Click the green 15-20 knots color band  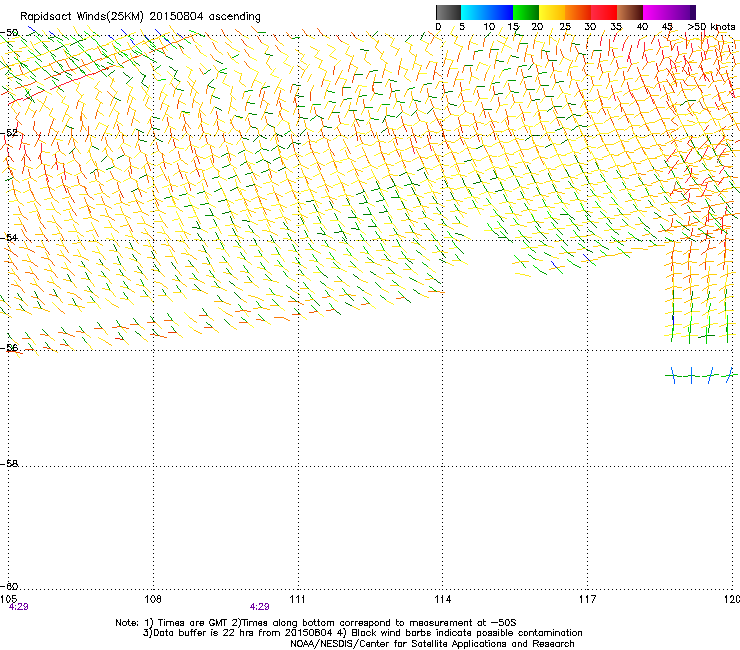point(526,12)
